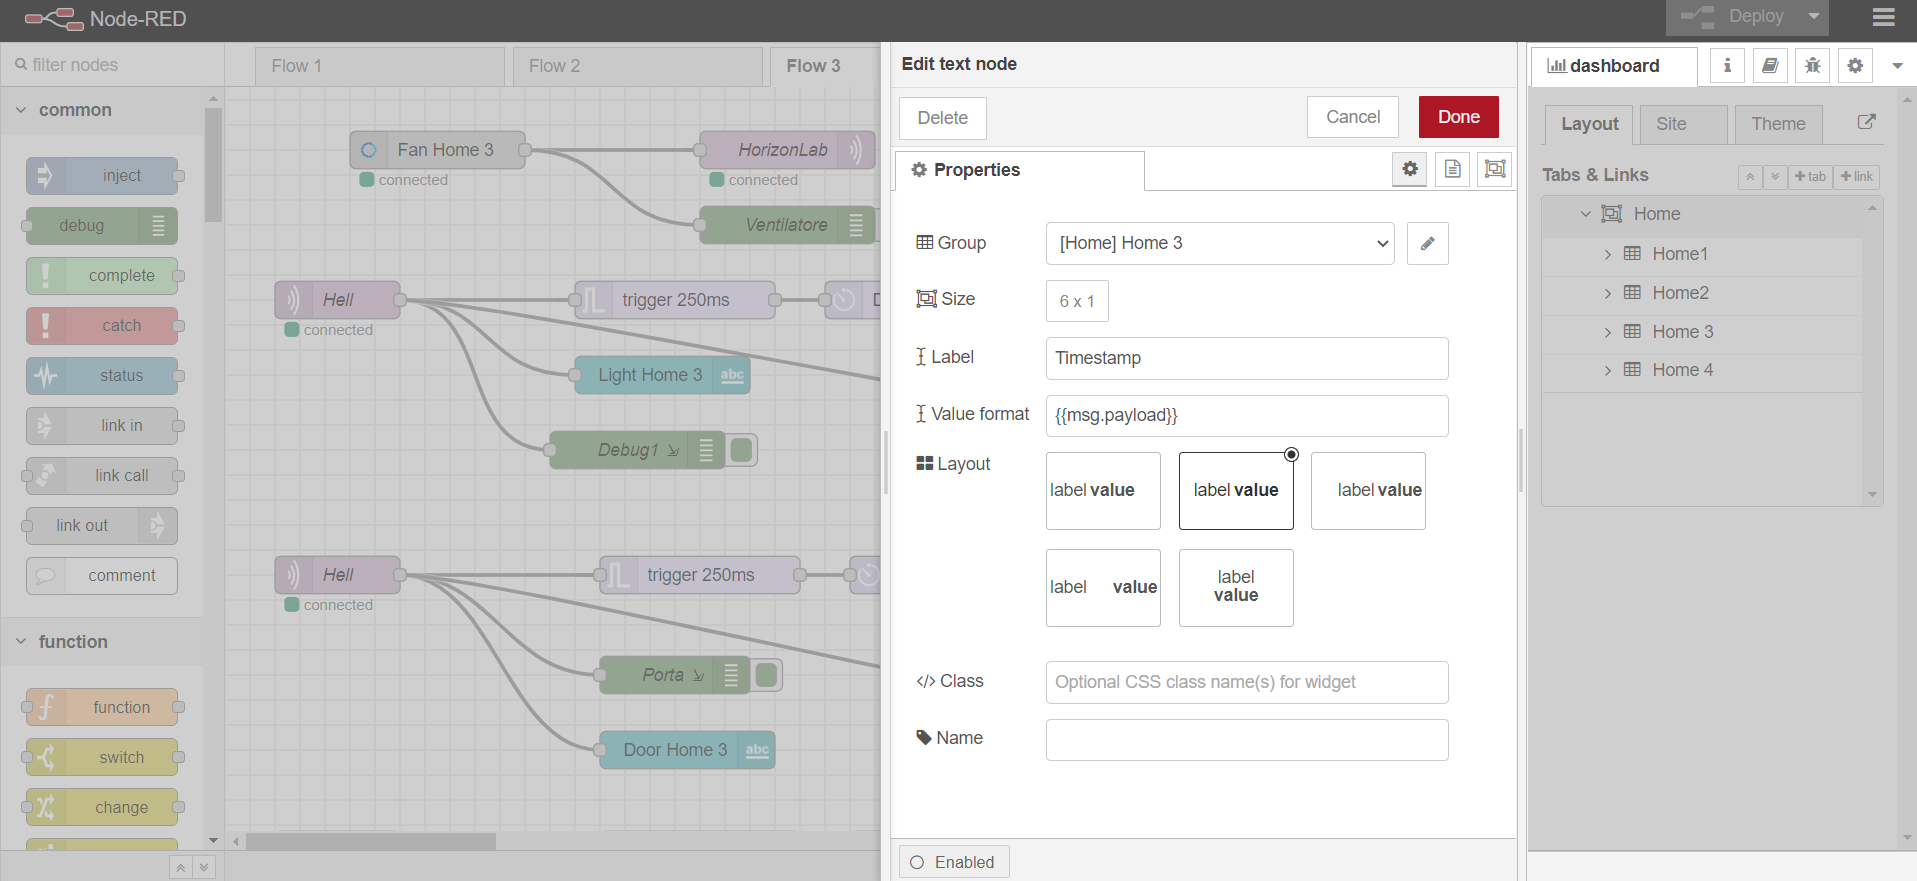Toggle the Enabled node state
This screenshot has width=1917, height=881.
(x=954, y=862)
